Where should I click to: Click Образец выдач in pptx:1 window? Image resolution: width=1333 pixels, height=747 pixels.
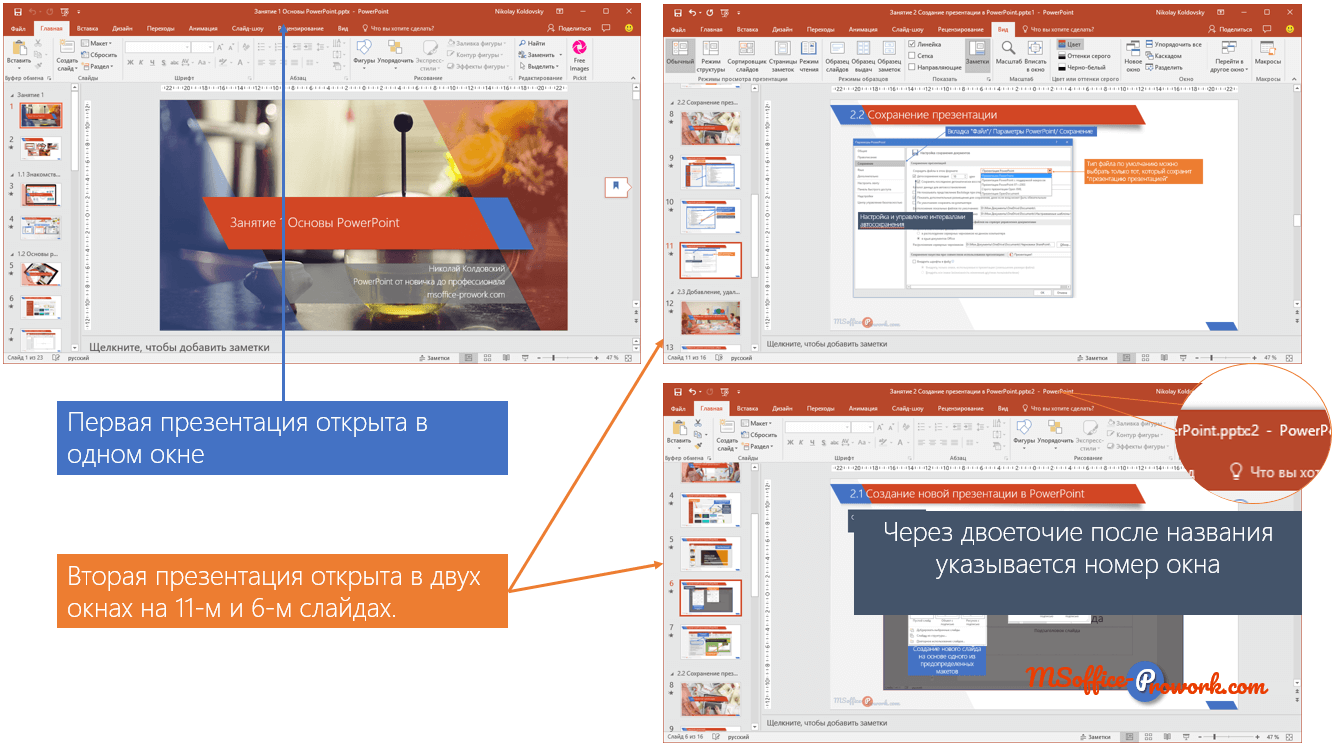tap(863, 56)
